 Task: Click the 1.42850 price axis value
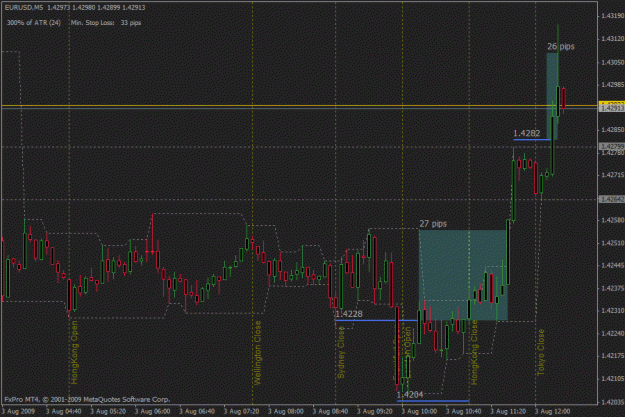[x=612, y=130]
